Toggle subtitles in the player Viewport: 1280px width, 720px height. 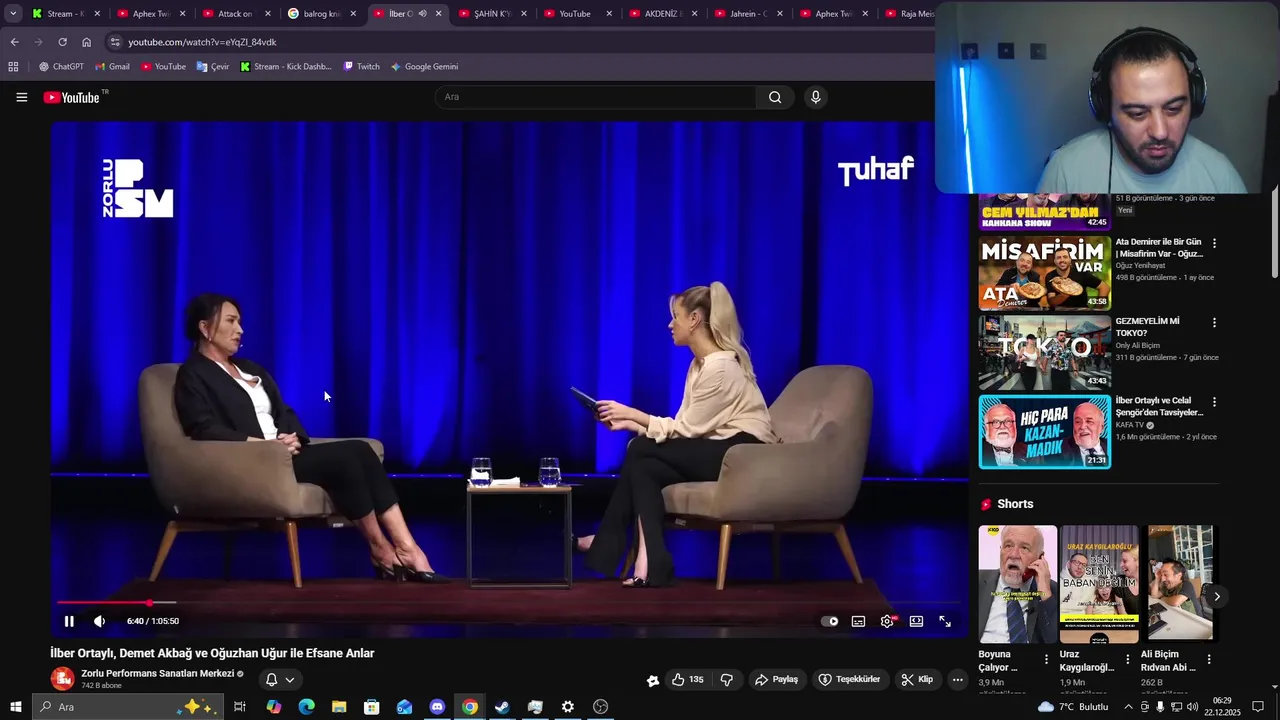[858, 621]
